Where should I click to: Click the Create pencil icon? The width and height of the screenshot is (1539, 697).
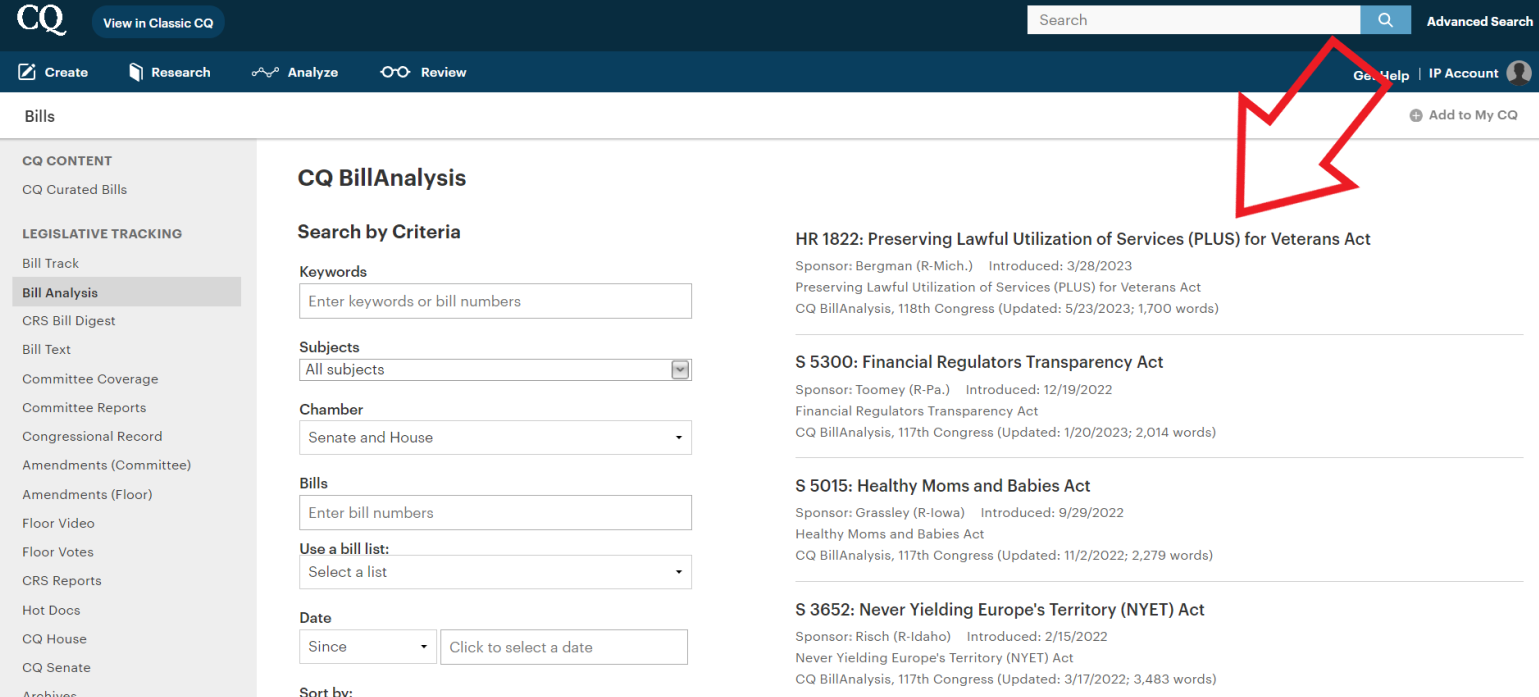[27, 72]
